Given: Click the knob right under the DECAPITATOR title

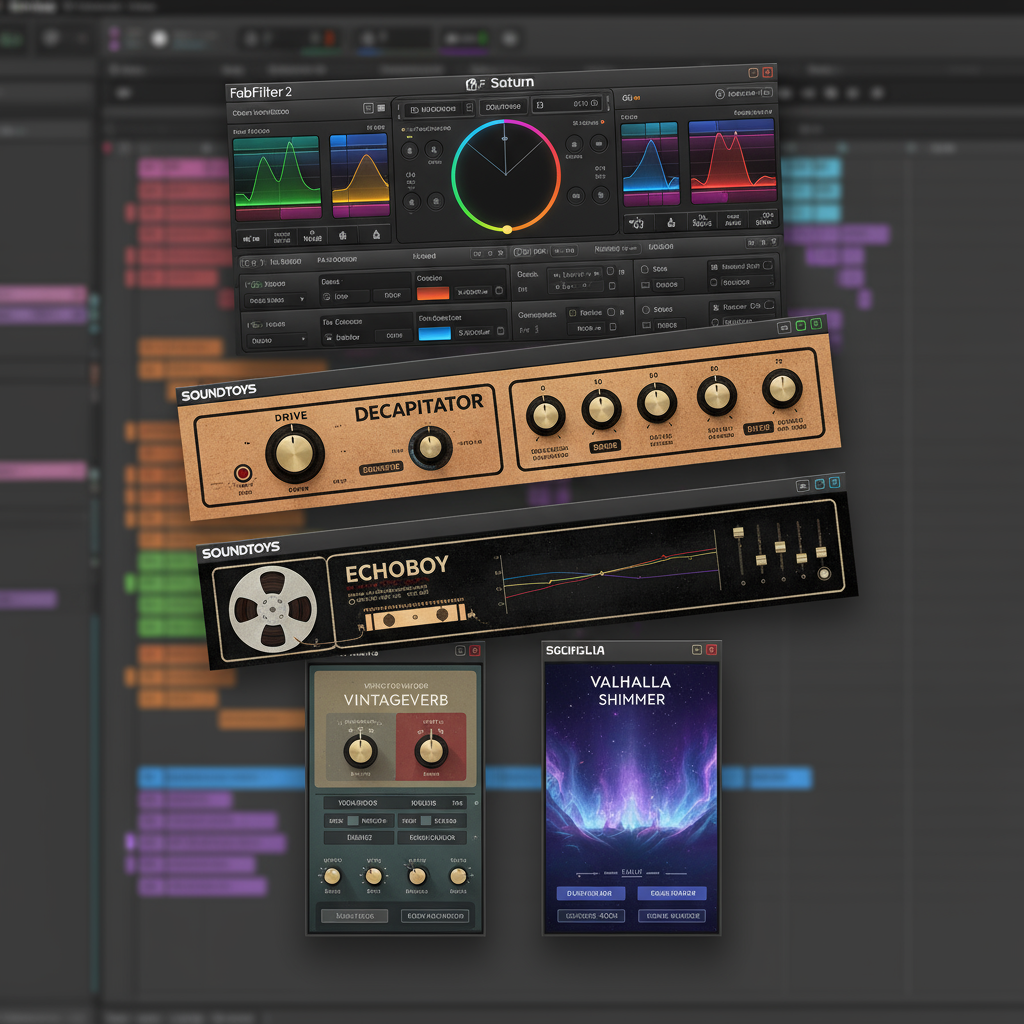Looking at the screenshot, I should click(x=430, y=447).
